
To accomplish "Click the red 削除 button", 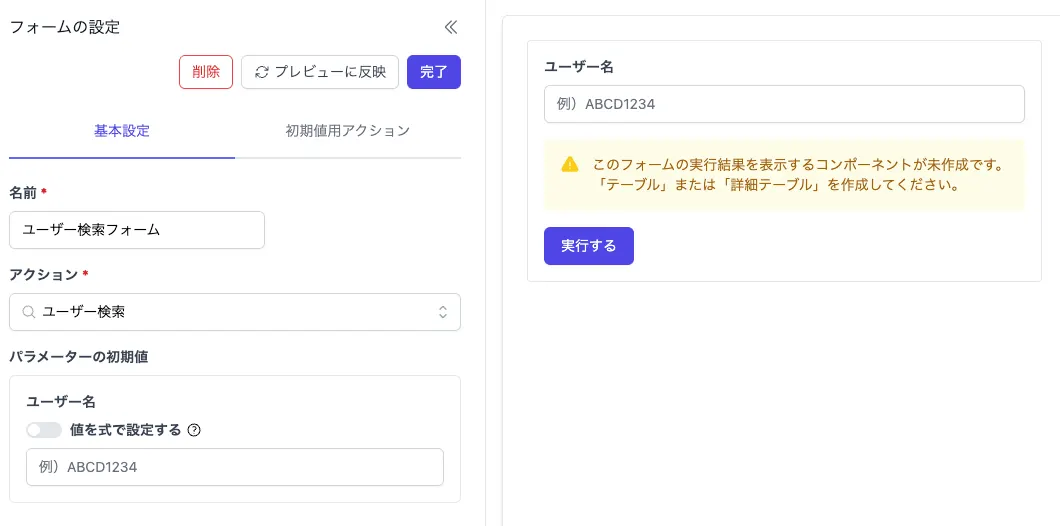I will pyautogui.click(x=206, y=72).
